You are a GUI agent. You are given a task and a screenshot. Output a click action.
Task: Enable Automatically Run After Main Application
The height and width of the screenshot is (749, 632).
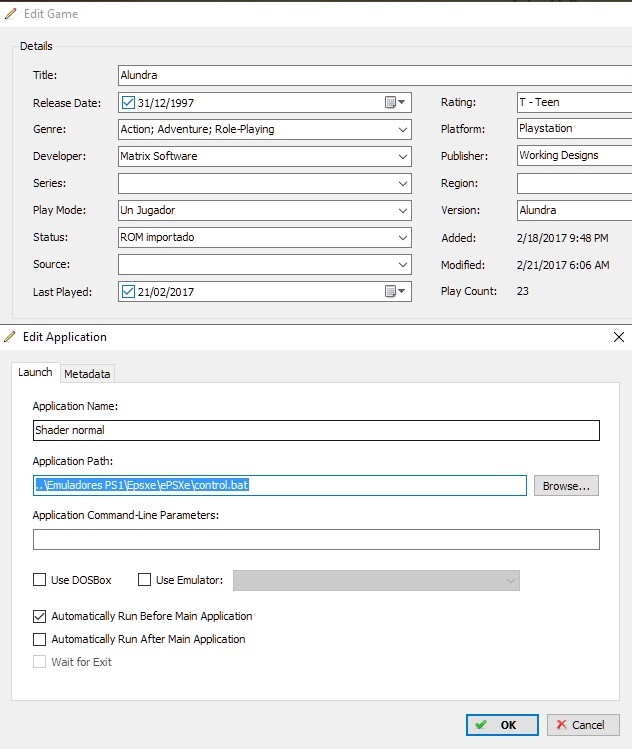[40, 639]
